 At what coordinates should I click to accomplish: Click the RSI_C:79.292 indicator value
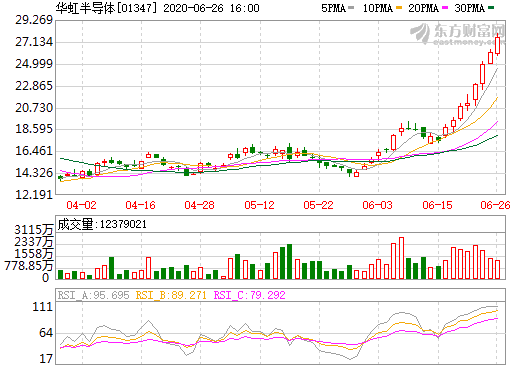pyautogui.click(x=249, y=295)
